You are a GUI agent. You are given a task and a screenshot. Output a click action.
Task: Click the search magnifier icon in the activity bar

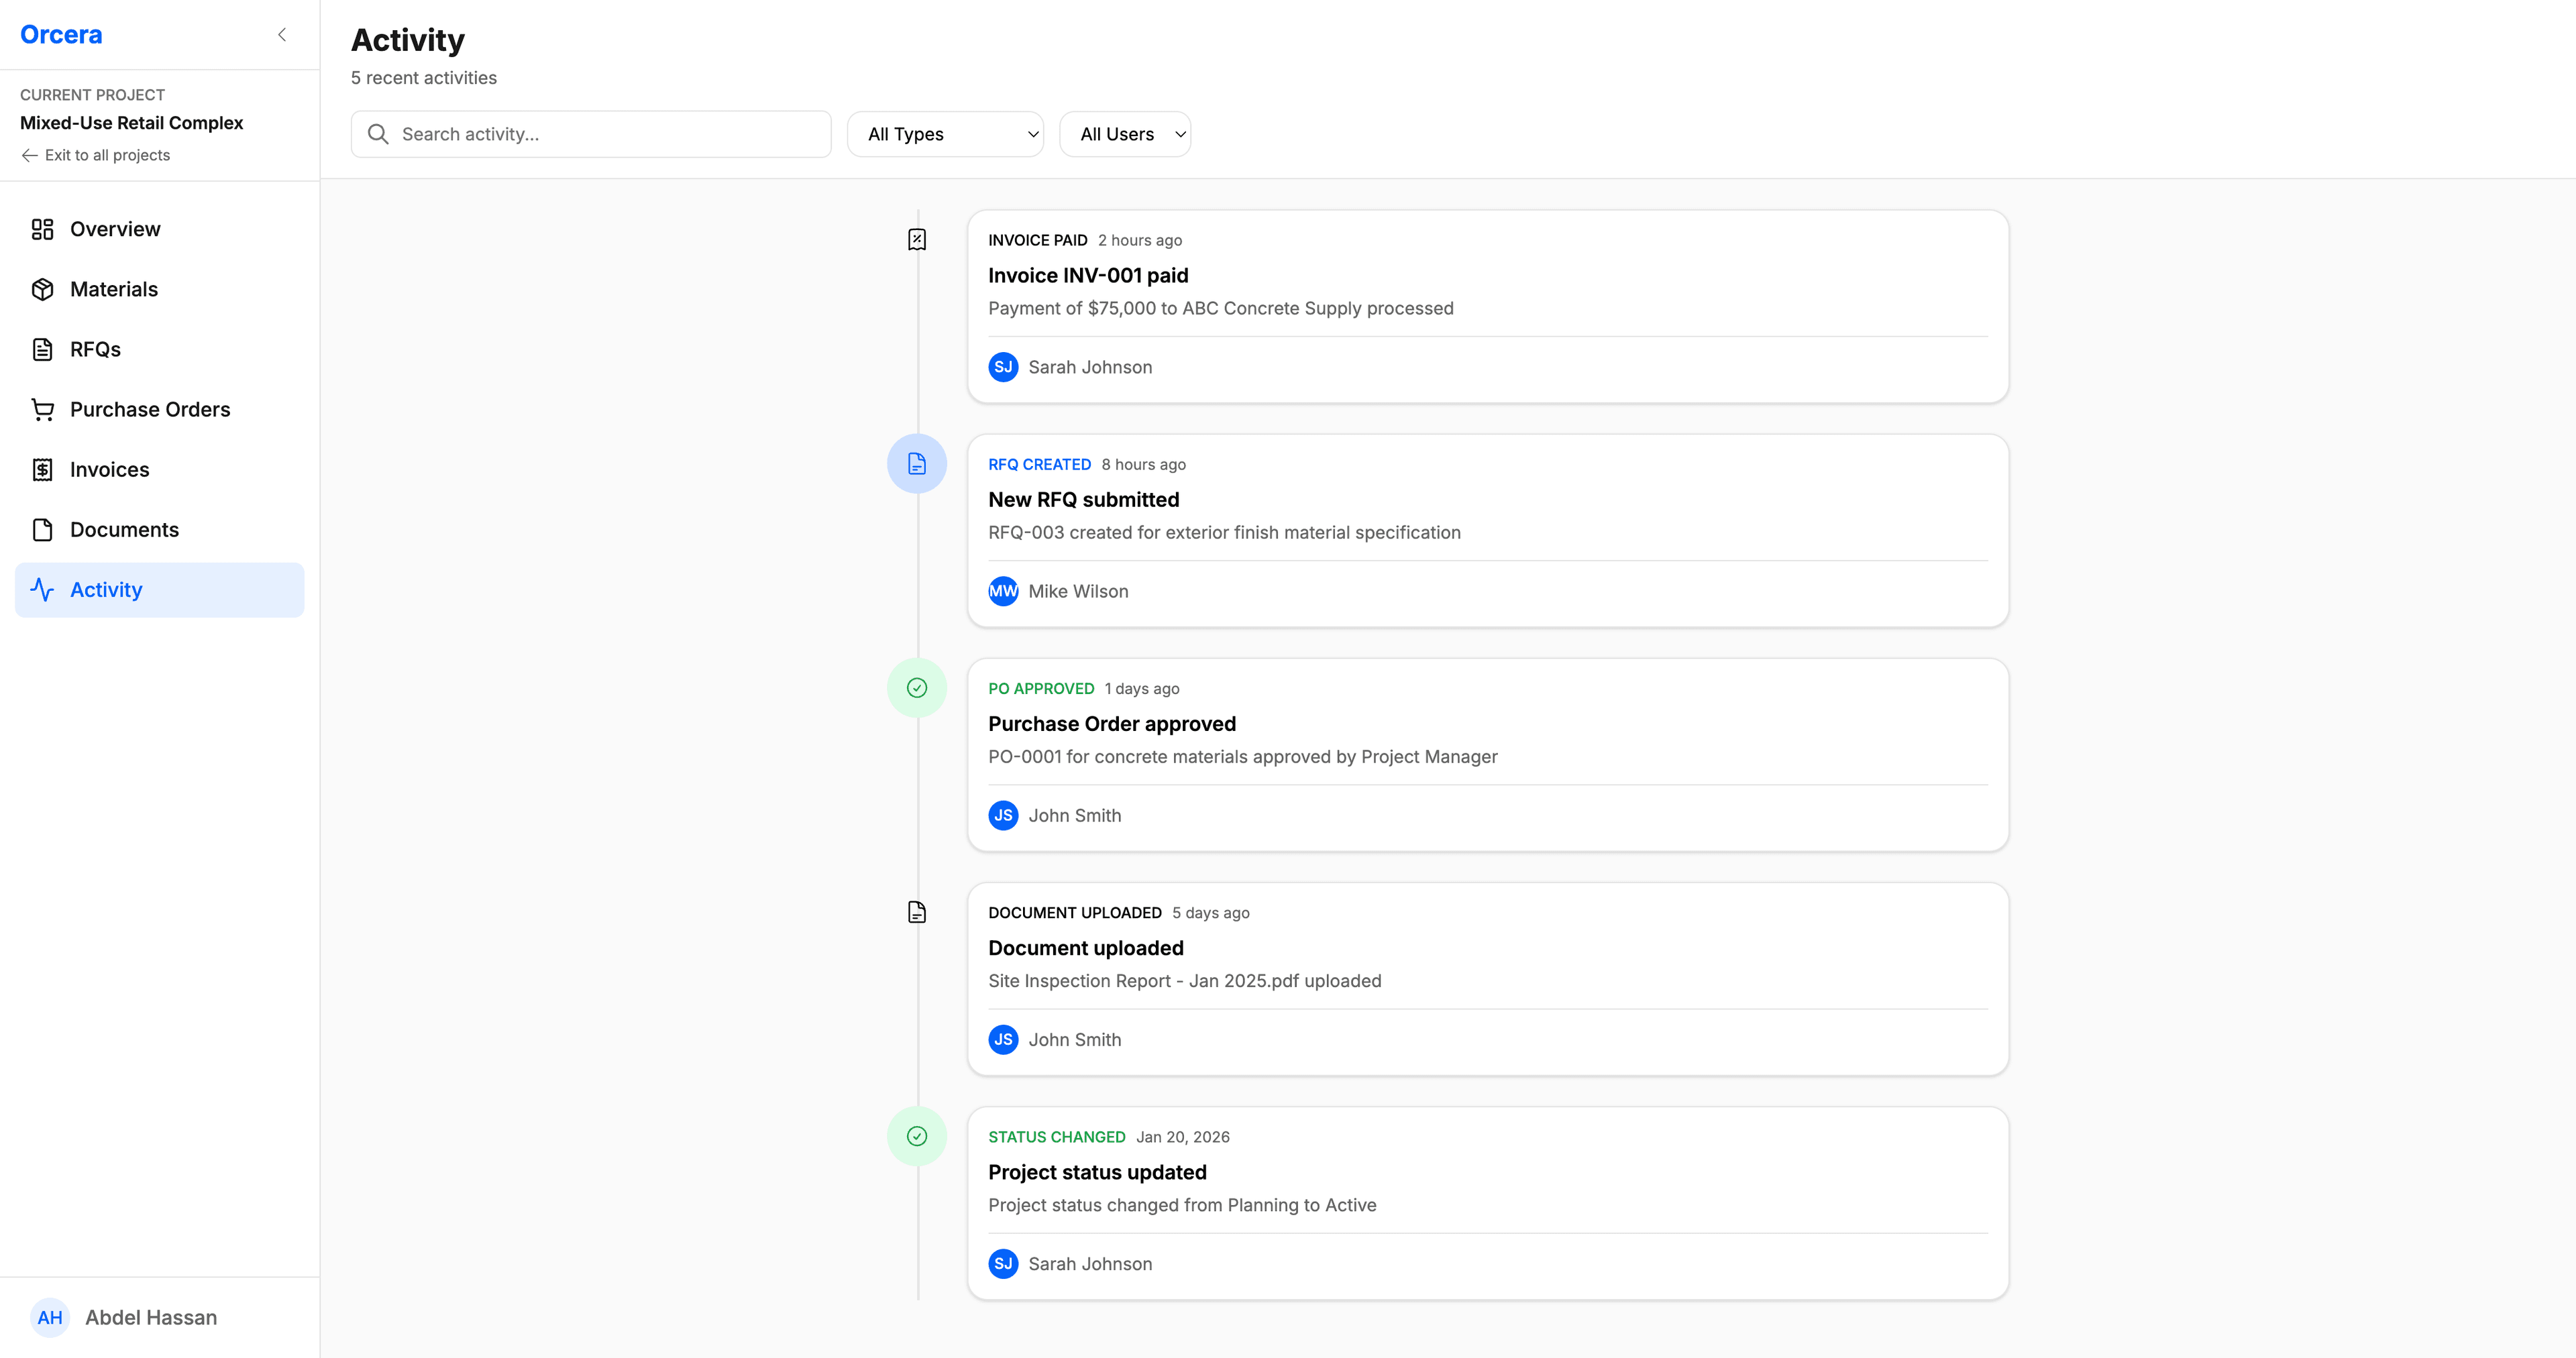click(378, 133)
